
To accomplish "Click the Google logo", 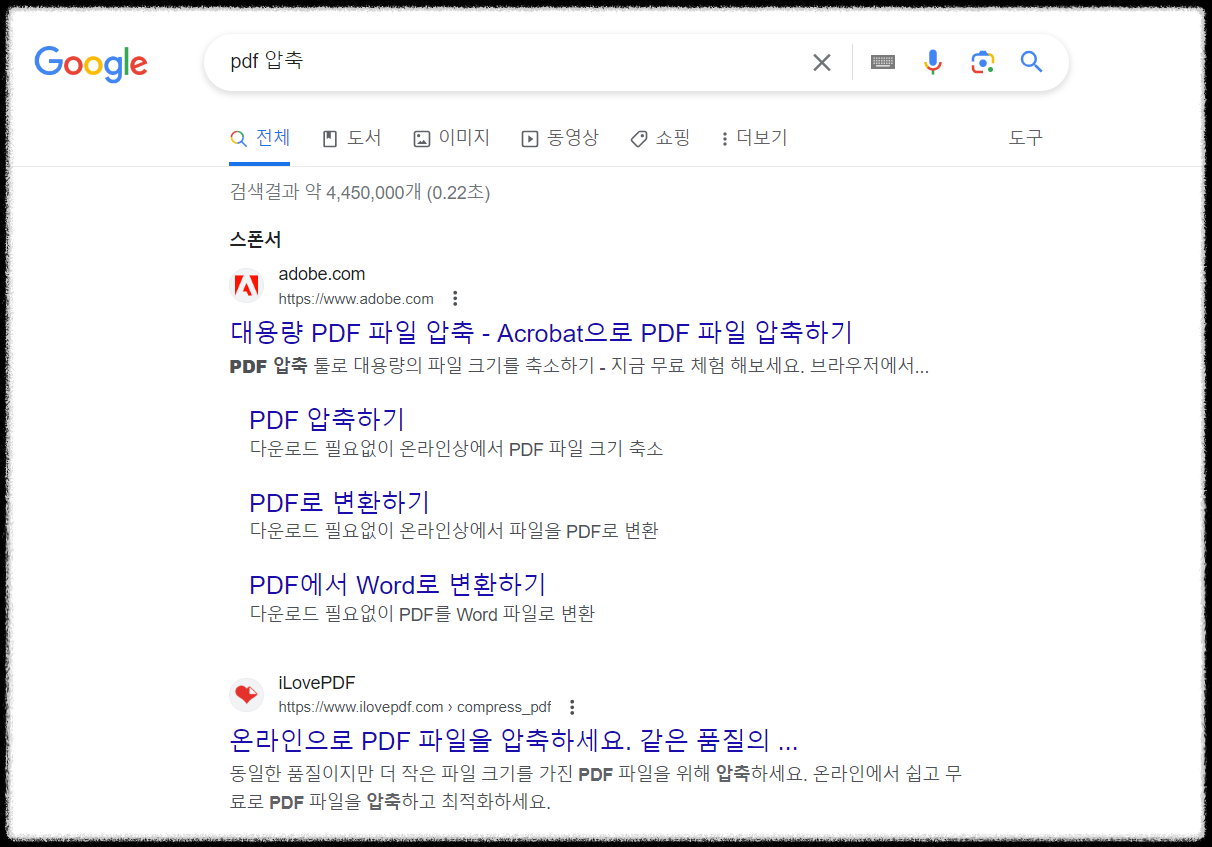I will [x=91, y=63].
